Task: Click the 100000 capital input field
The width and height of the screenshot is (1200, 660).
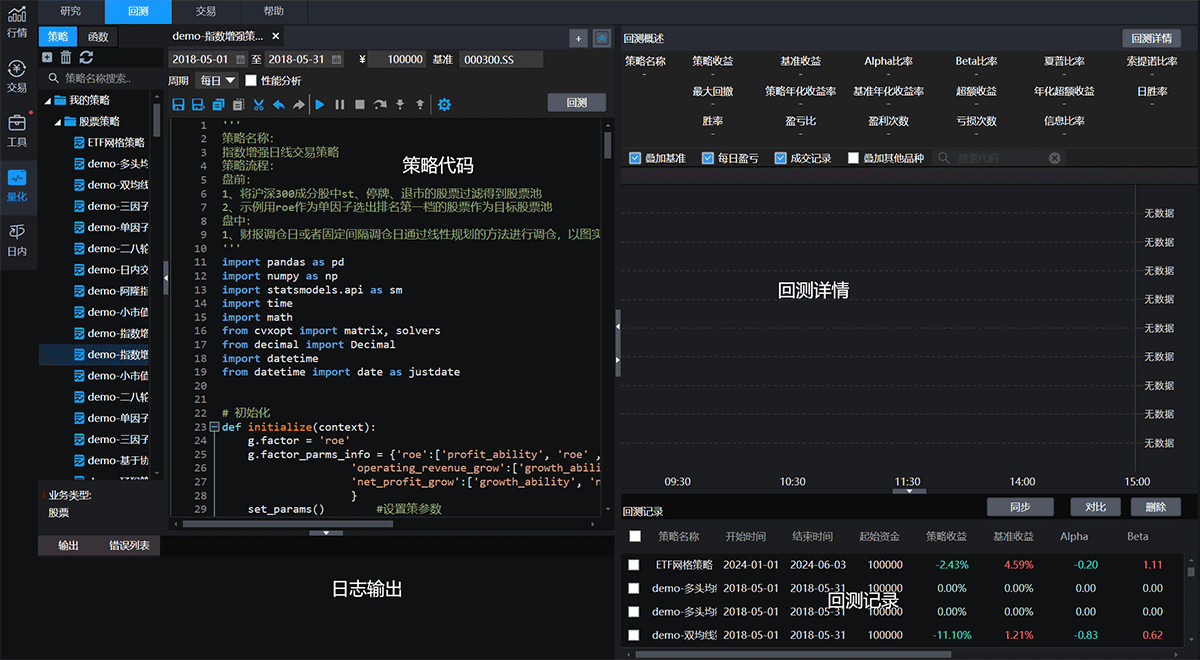Action: 397,59
